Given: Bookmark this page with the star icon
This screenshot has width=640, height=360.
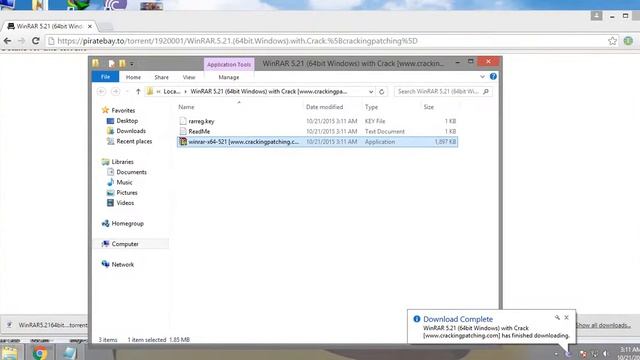Looking at the screenshot, I should (x=612, y=41).
